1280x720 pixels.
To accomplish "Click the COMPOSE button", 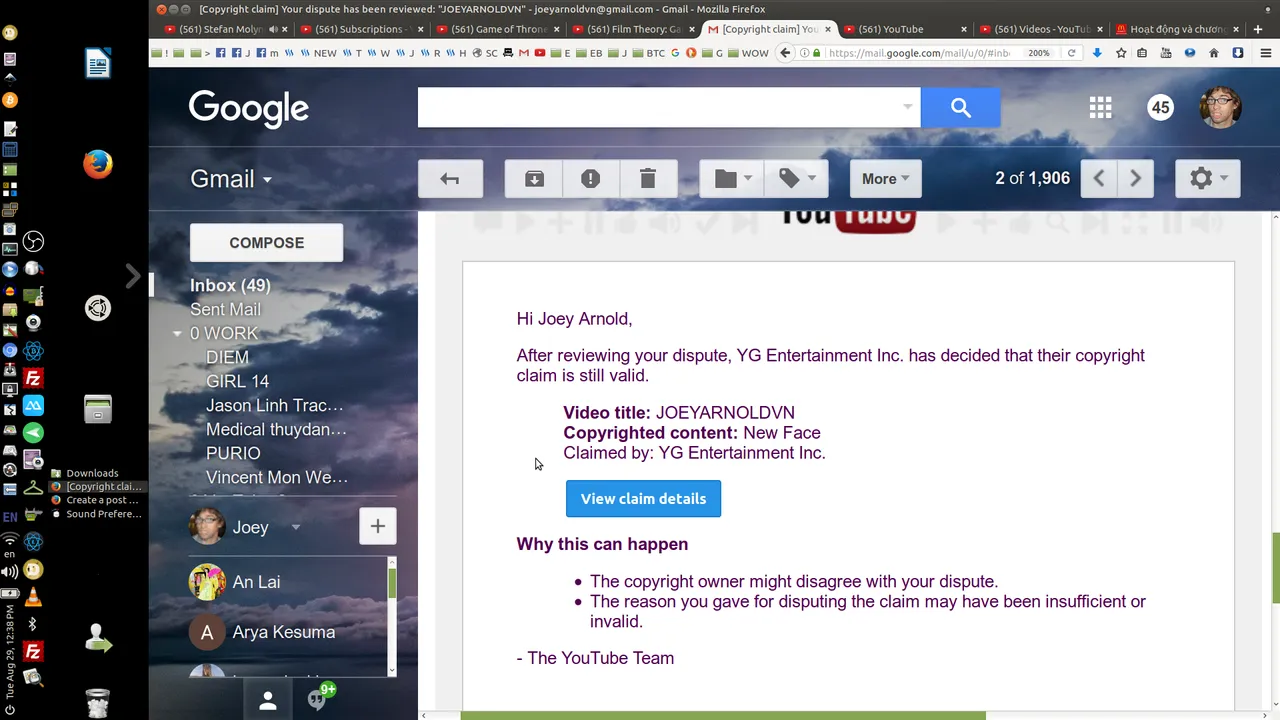I will [x=266, y=243].
